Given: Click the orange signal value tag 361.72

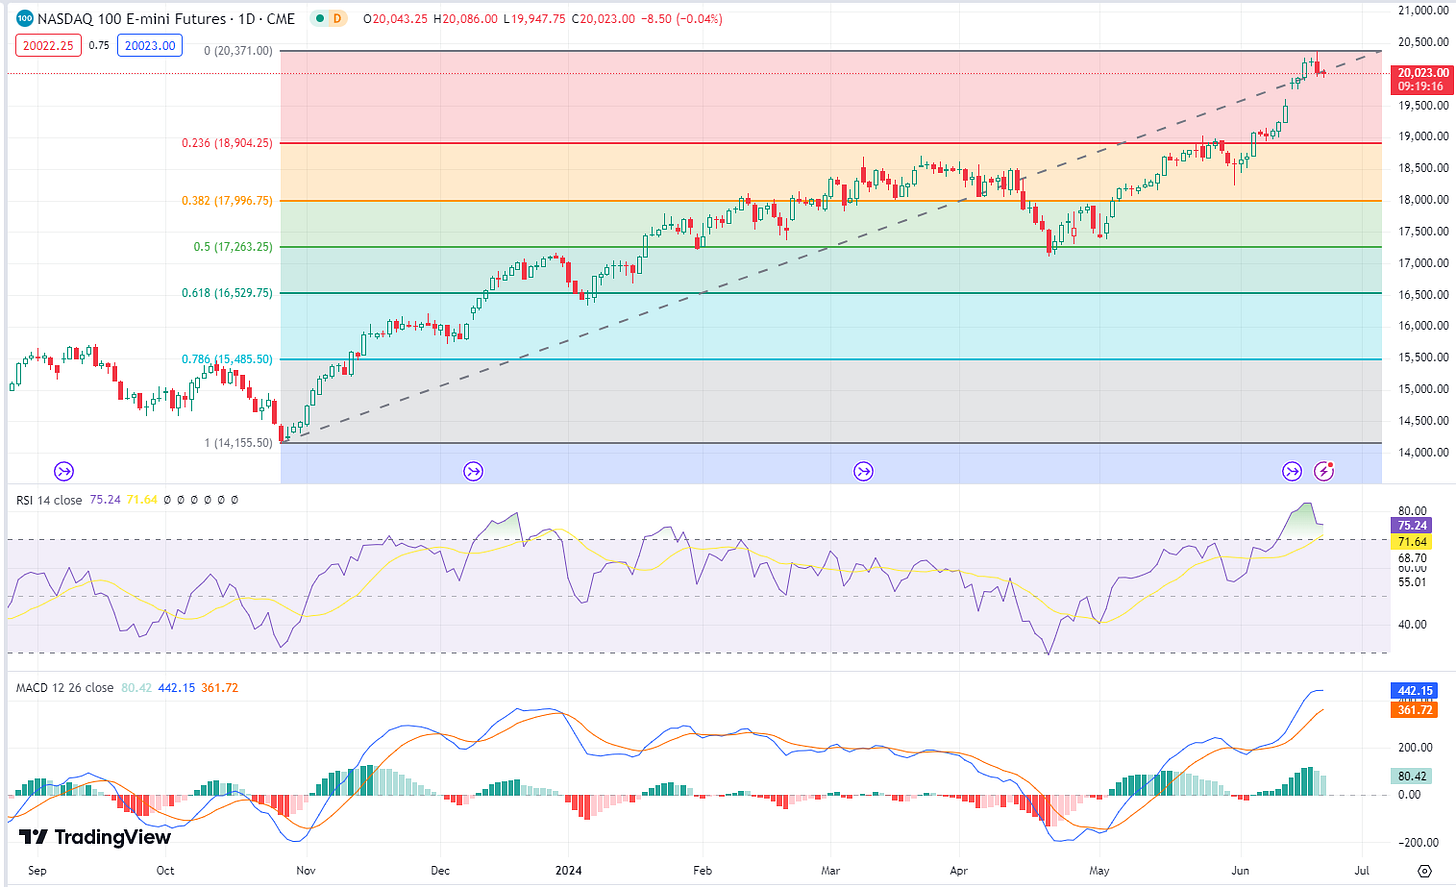Looking at the screenshot, I should point(1415,709).
